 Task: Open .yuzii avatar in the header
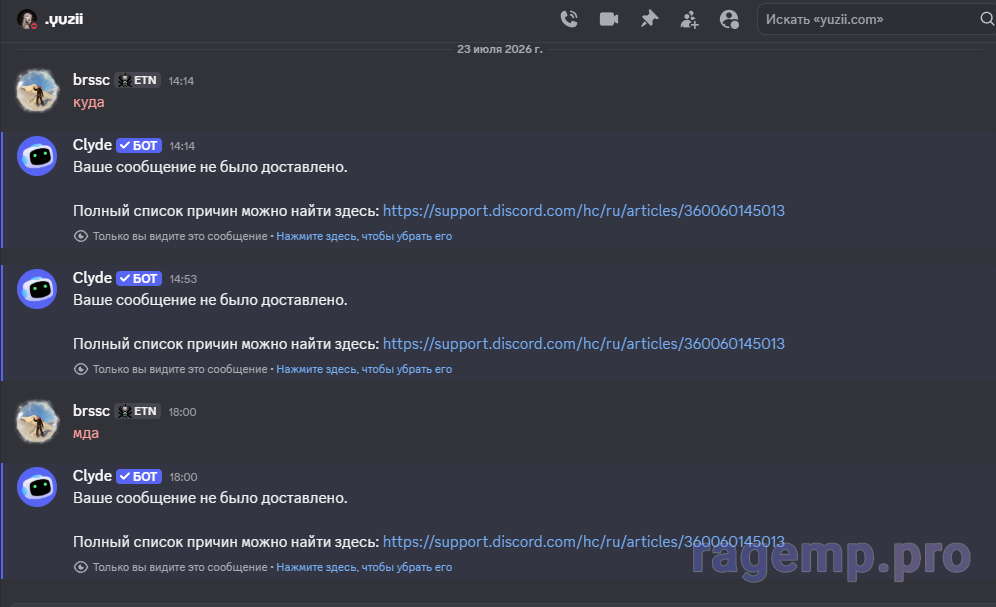[x=27, y=19]
